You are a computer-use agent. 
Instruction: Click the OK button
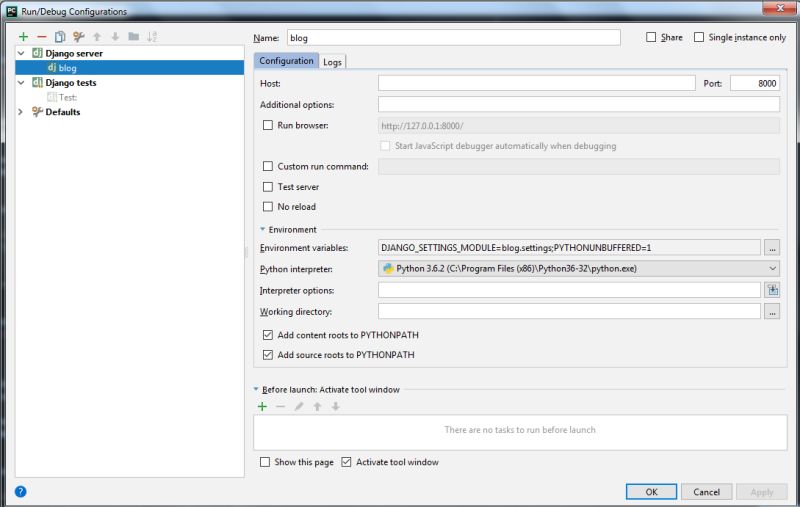click(652, 492)
